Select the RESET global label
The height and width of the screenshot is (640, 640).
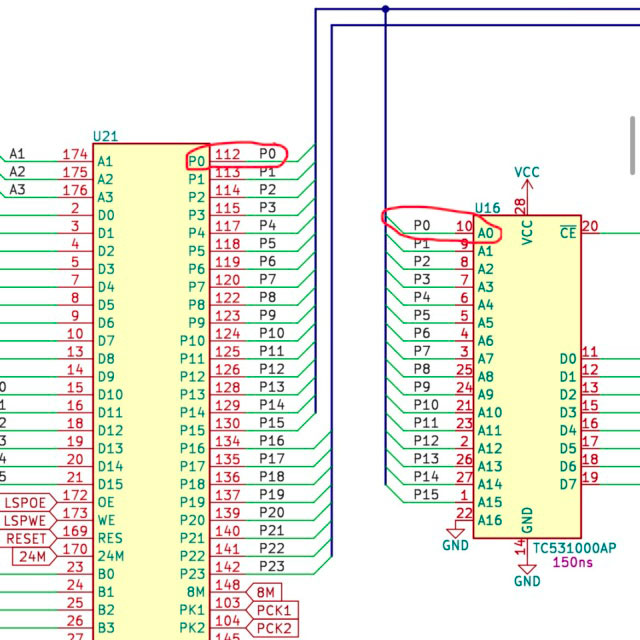28,538
